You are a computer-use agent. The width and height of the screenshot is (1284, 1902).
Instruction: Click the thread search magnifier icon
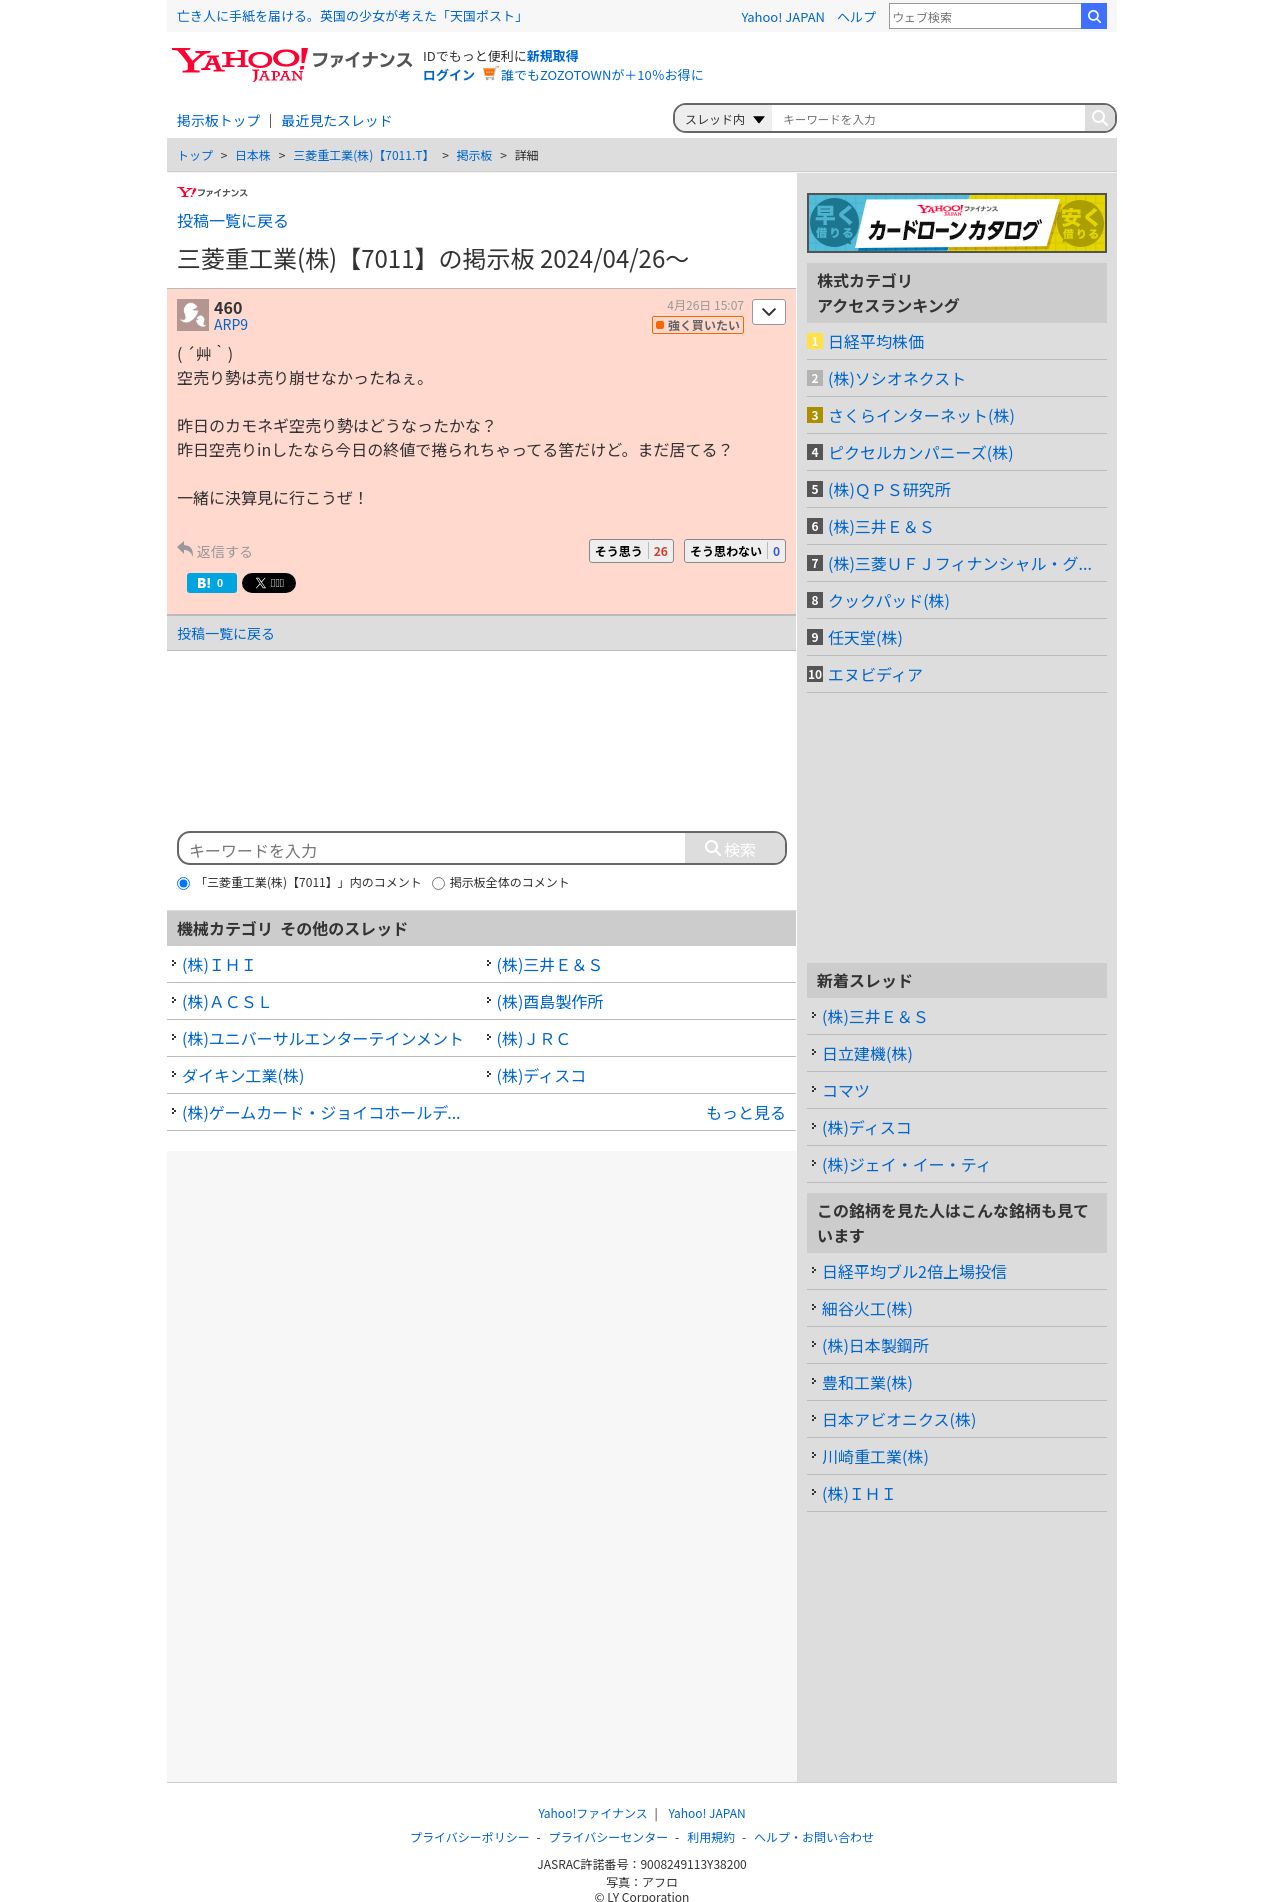coord(1099,118)
